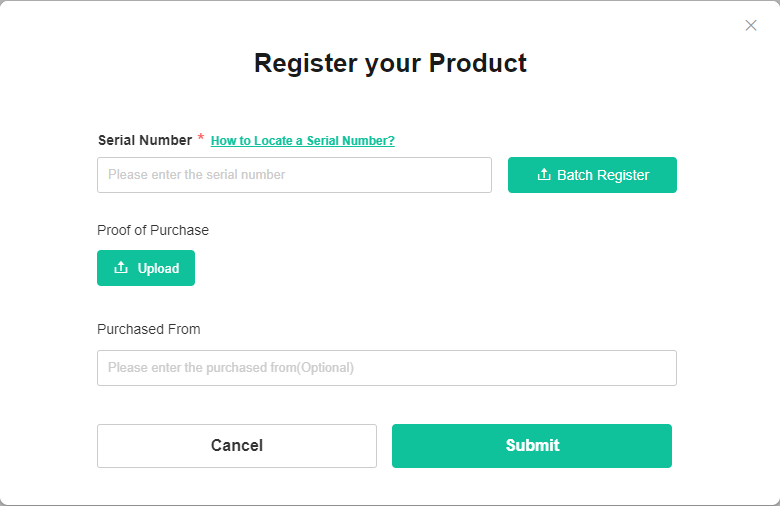Focus the serial number input field
Image resolution: width=780 pixels, height=506 pixels.
point(294,175)
